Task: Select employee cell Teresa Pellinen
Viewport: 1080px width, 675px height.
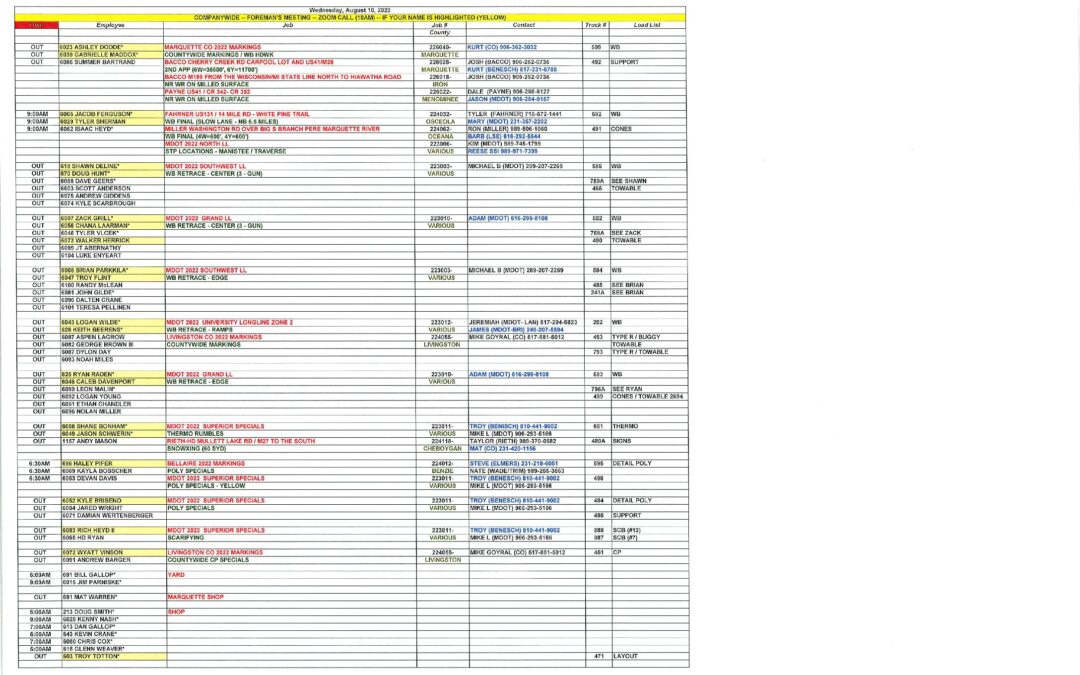Action: pos(112,308)
